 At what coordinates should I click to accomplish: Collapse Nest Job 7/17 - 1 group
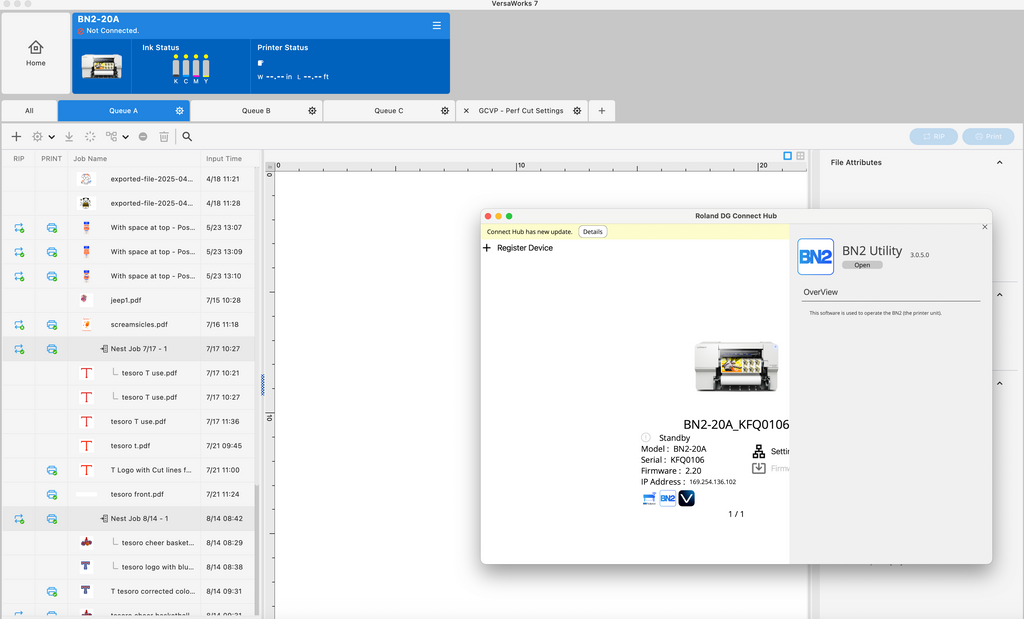coord(104,349)
